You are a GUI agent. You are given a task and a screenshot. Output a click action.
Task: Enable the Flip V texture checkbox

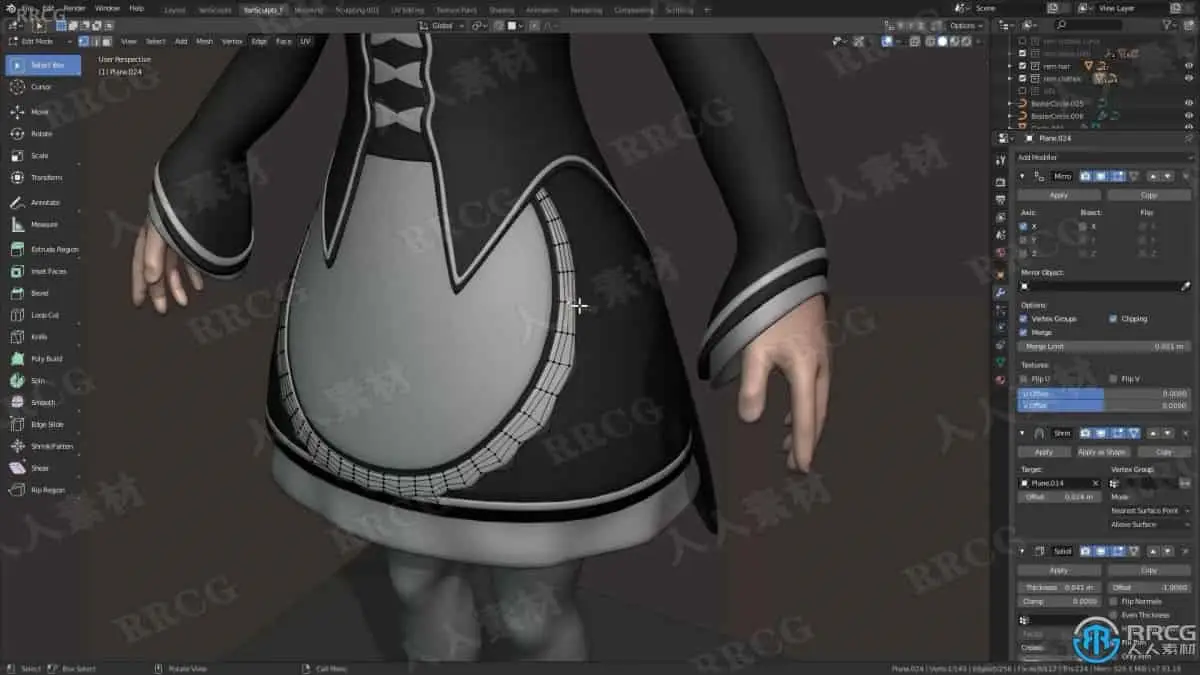tap(1113, 379)
